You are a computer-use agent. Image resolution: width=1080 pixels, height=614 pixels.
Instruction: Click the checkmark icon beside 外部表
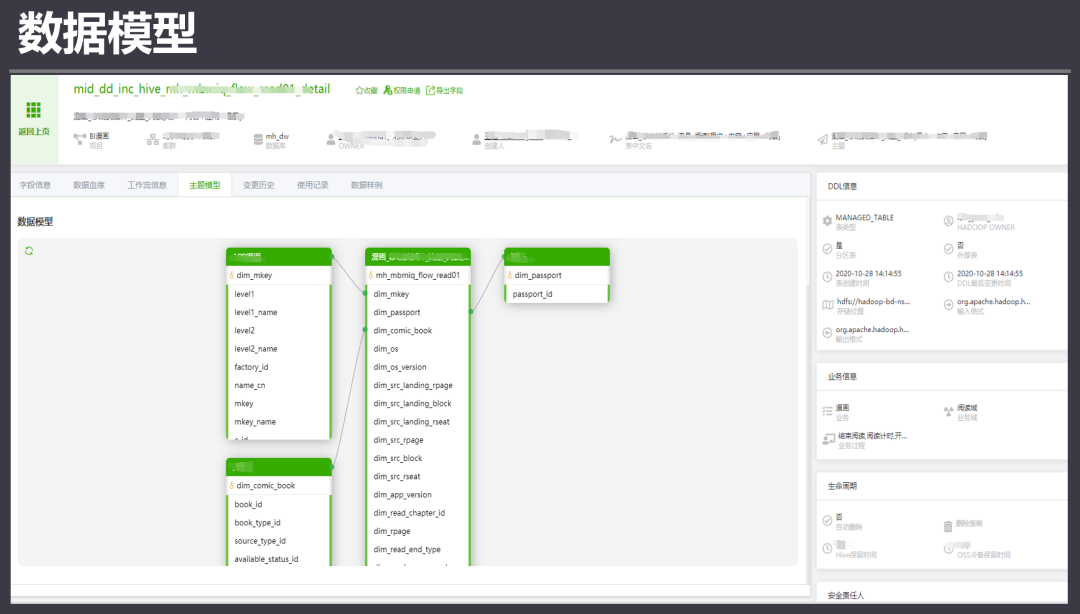[x=948, y=249]
